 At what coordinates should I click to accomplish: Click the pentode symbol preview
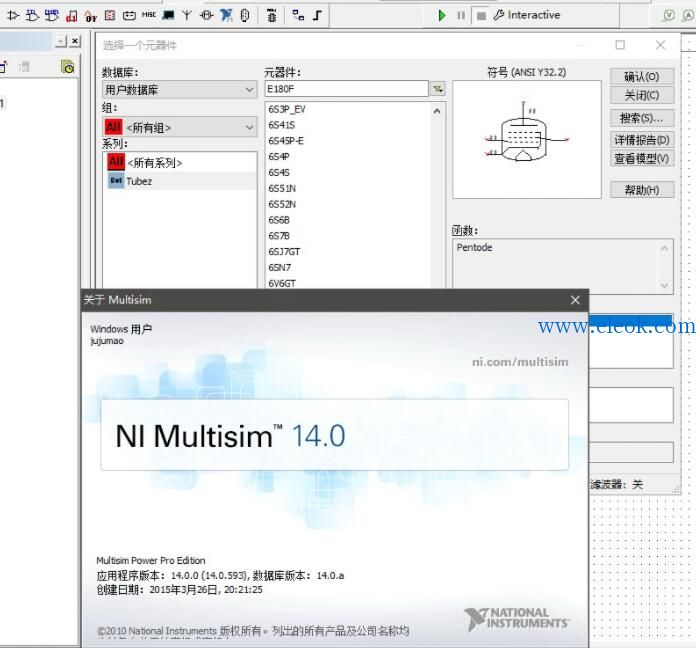pos(526,139)
